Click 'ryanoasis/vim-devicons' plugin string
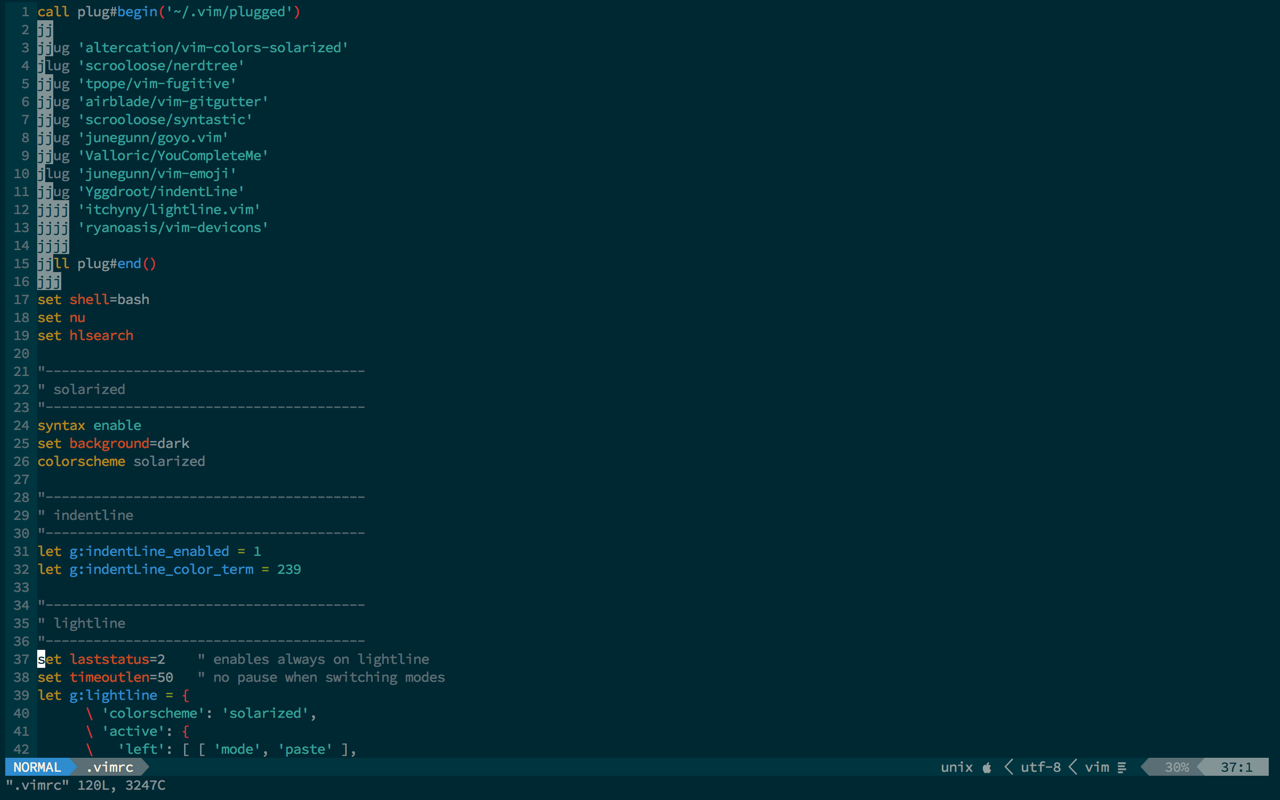Viewport: 1280px width, 800px height. pyautogui.click(x=174, y=227)
